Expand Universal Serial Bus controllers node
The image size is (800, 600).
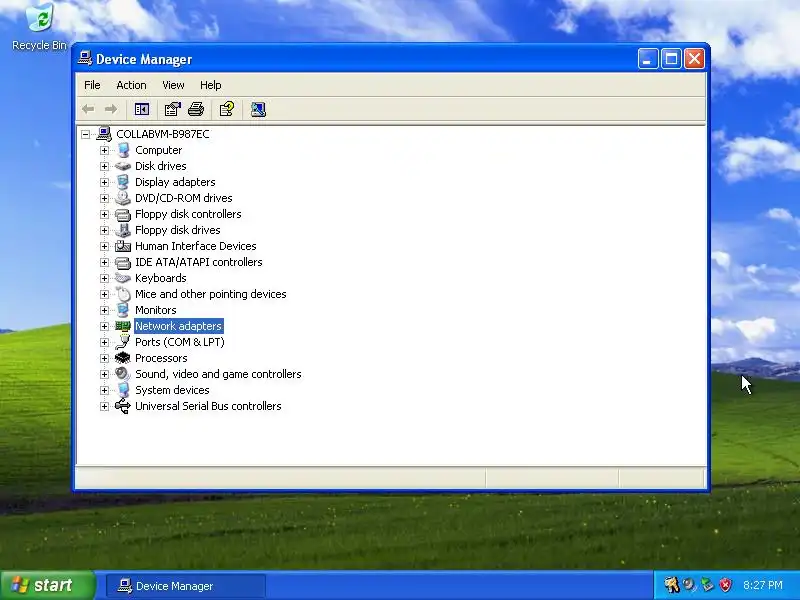104,406
